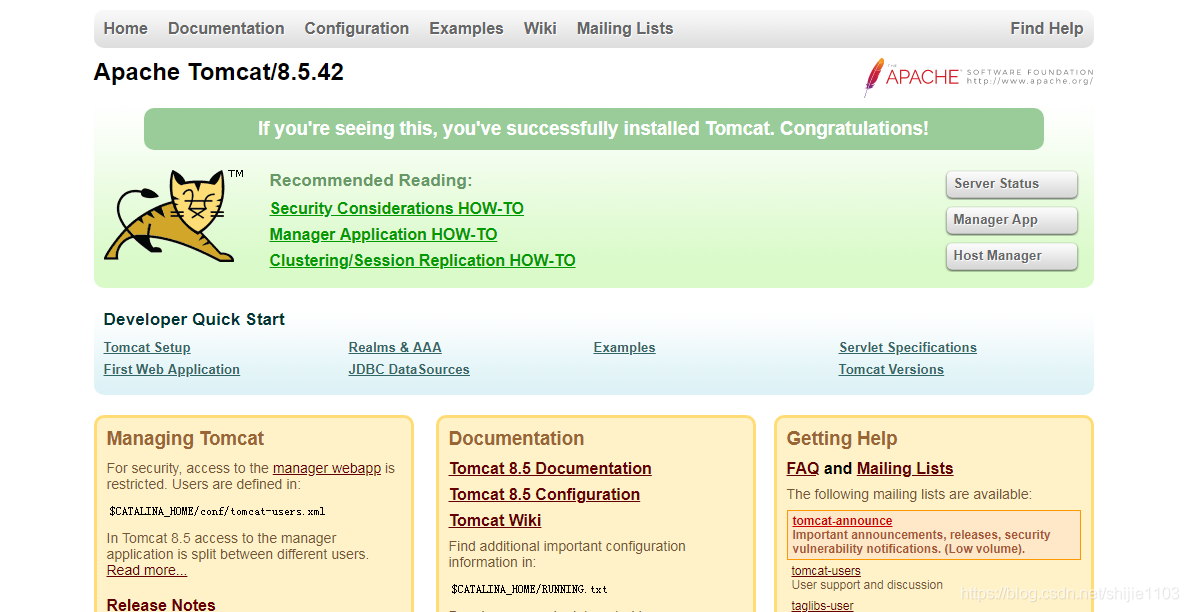Viewport: 1189px width, 612px height.
Task: Open Manager Application HOW-TO link
Action: click(x=383, y=234)
